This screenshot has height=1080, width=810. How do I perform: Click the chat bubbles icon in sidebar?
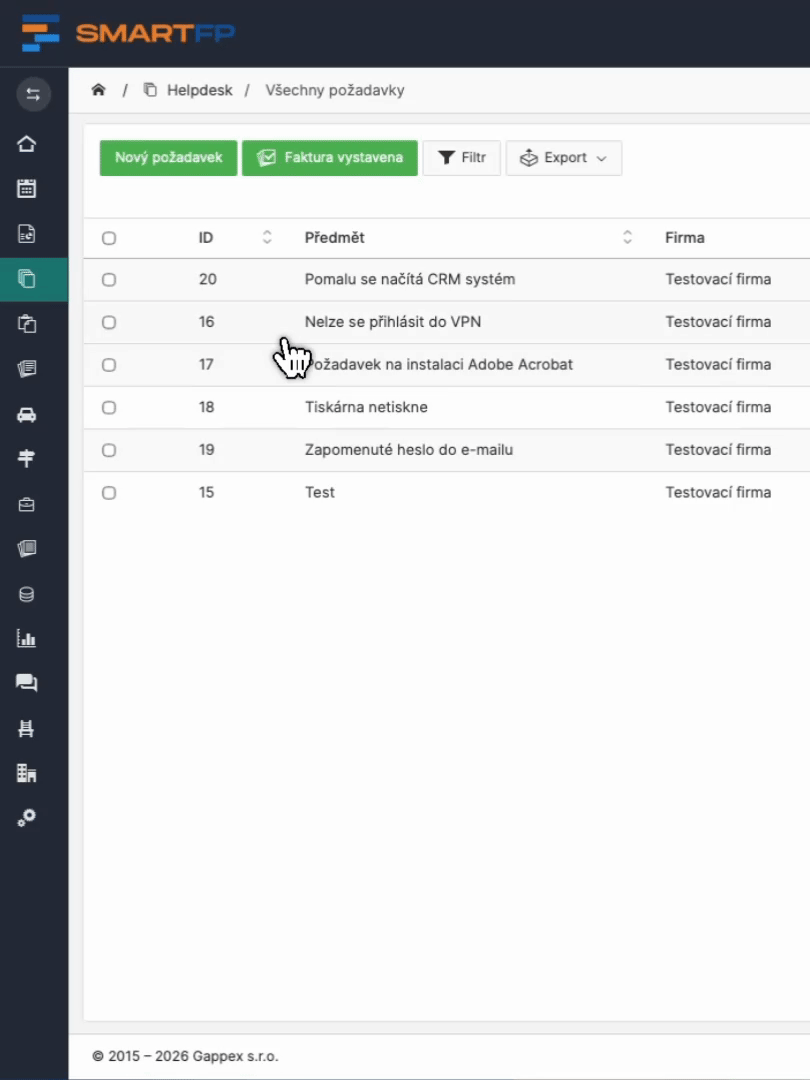click(27, 684)
